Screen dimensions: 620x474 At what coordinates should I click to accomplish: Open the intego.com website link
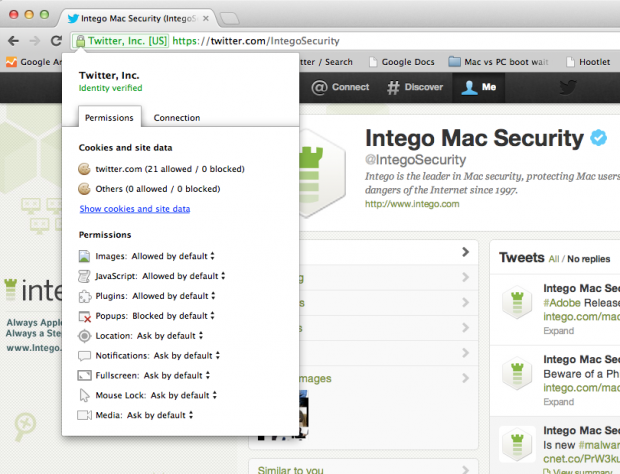coord(412,204)
